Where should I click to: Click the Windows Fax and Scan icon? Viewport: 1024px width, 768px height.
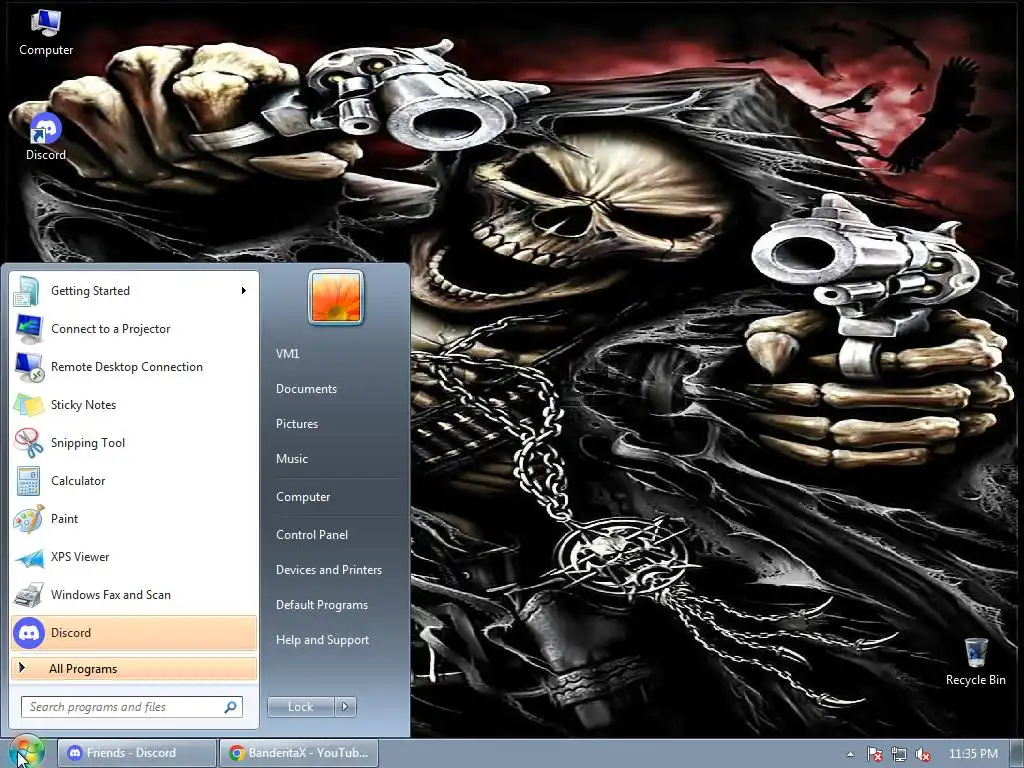coord(28,595)
